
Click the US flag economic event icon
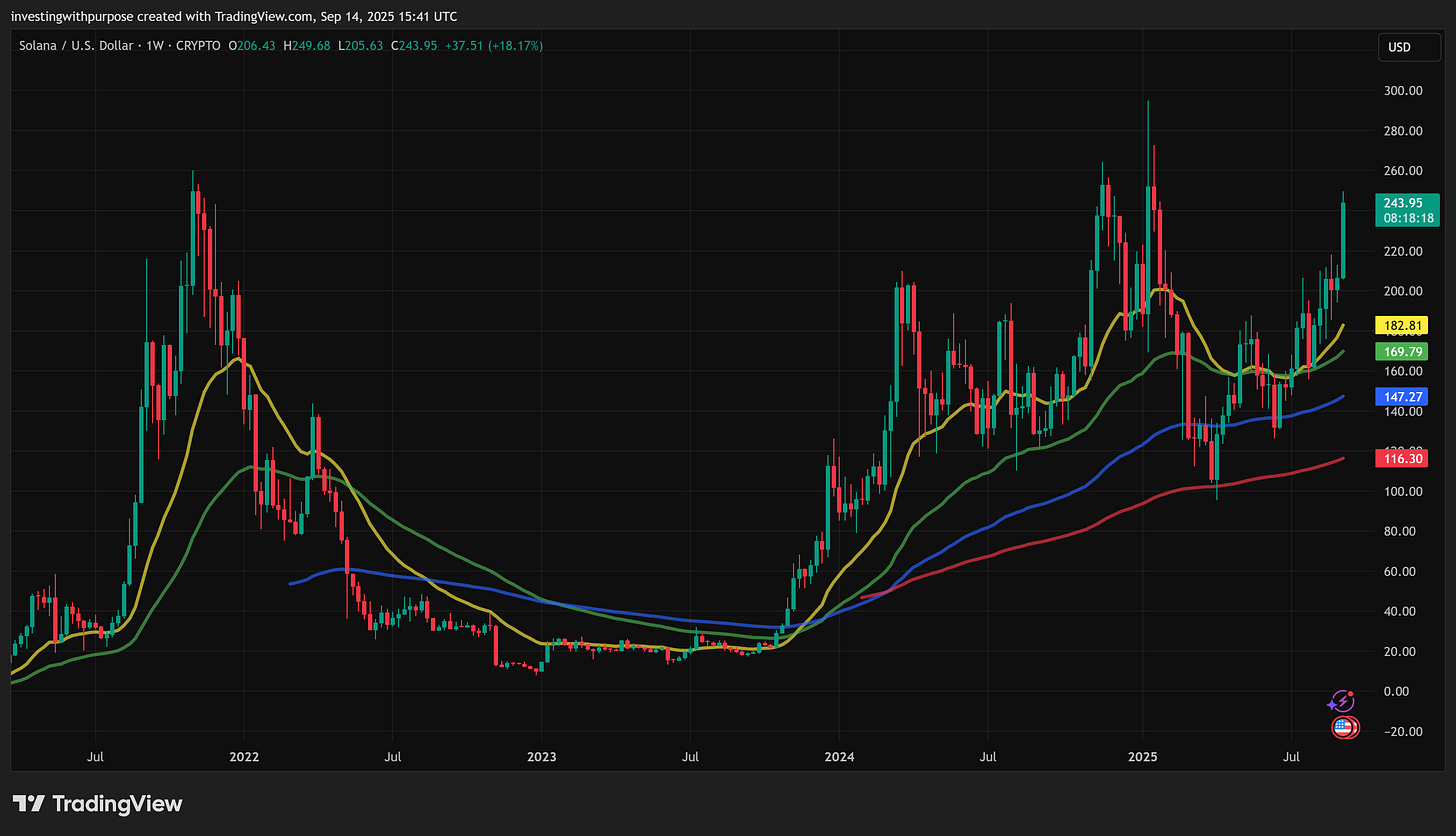point(1344,728)
